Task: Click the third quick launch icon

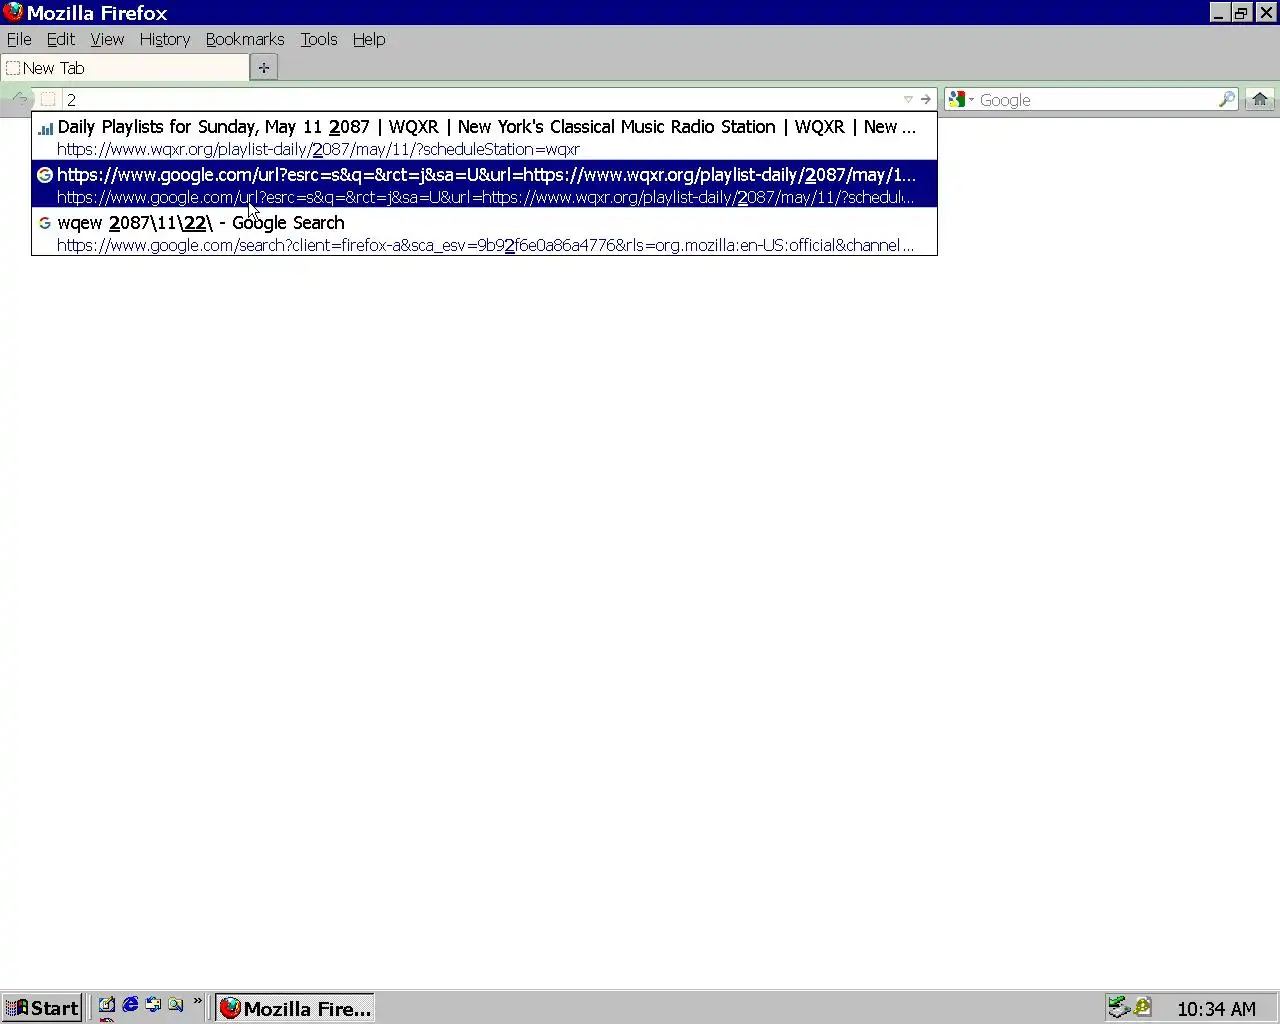Action: coord(153,1005)
